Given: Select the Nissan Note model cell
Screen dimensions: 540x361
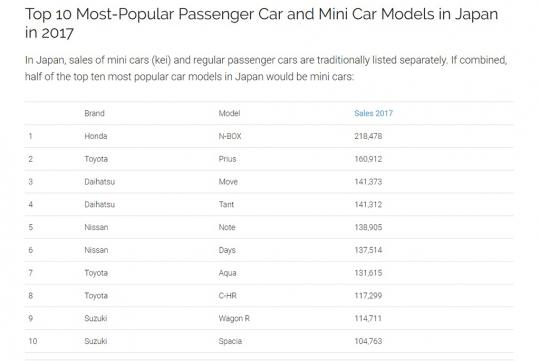Looking at the screenshot, I should pos(227,227).
